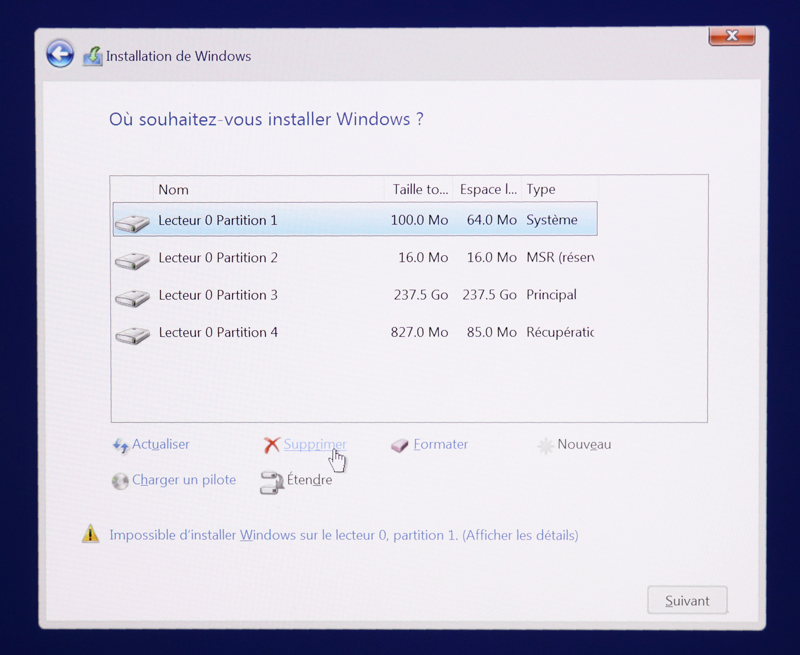Click the 64.0 Mo free space cell
800x655 pixels.
[491, 220]
